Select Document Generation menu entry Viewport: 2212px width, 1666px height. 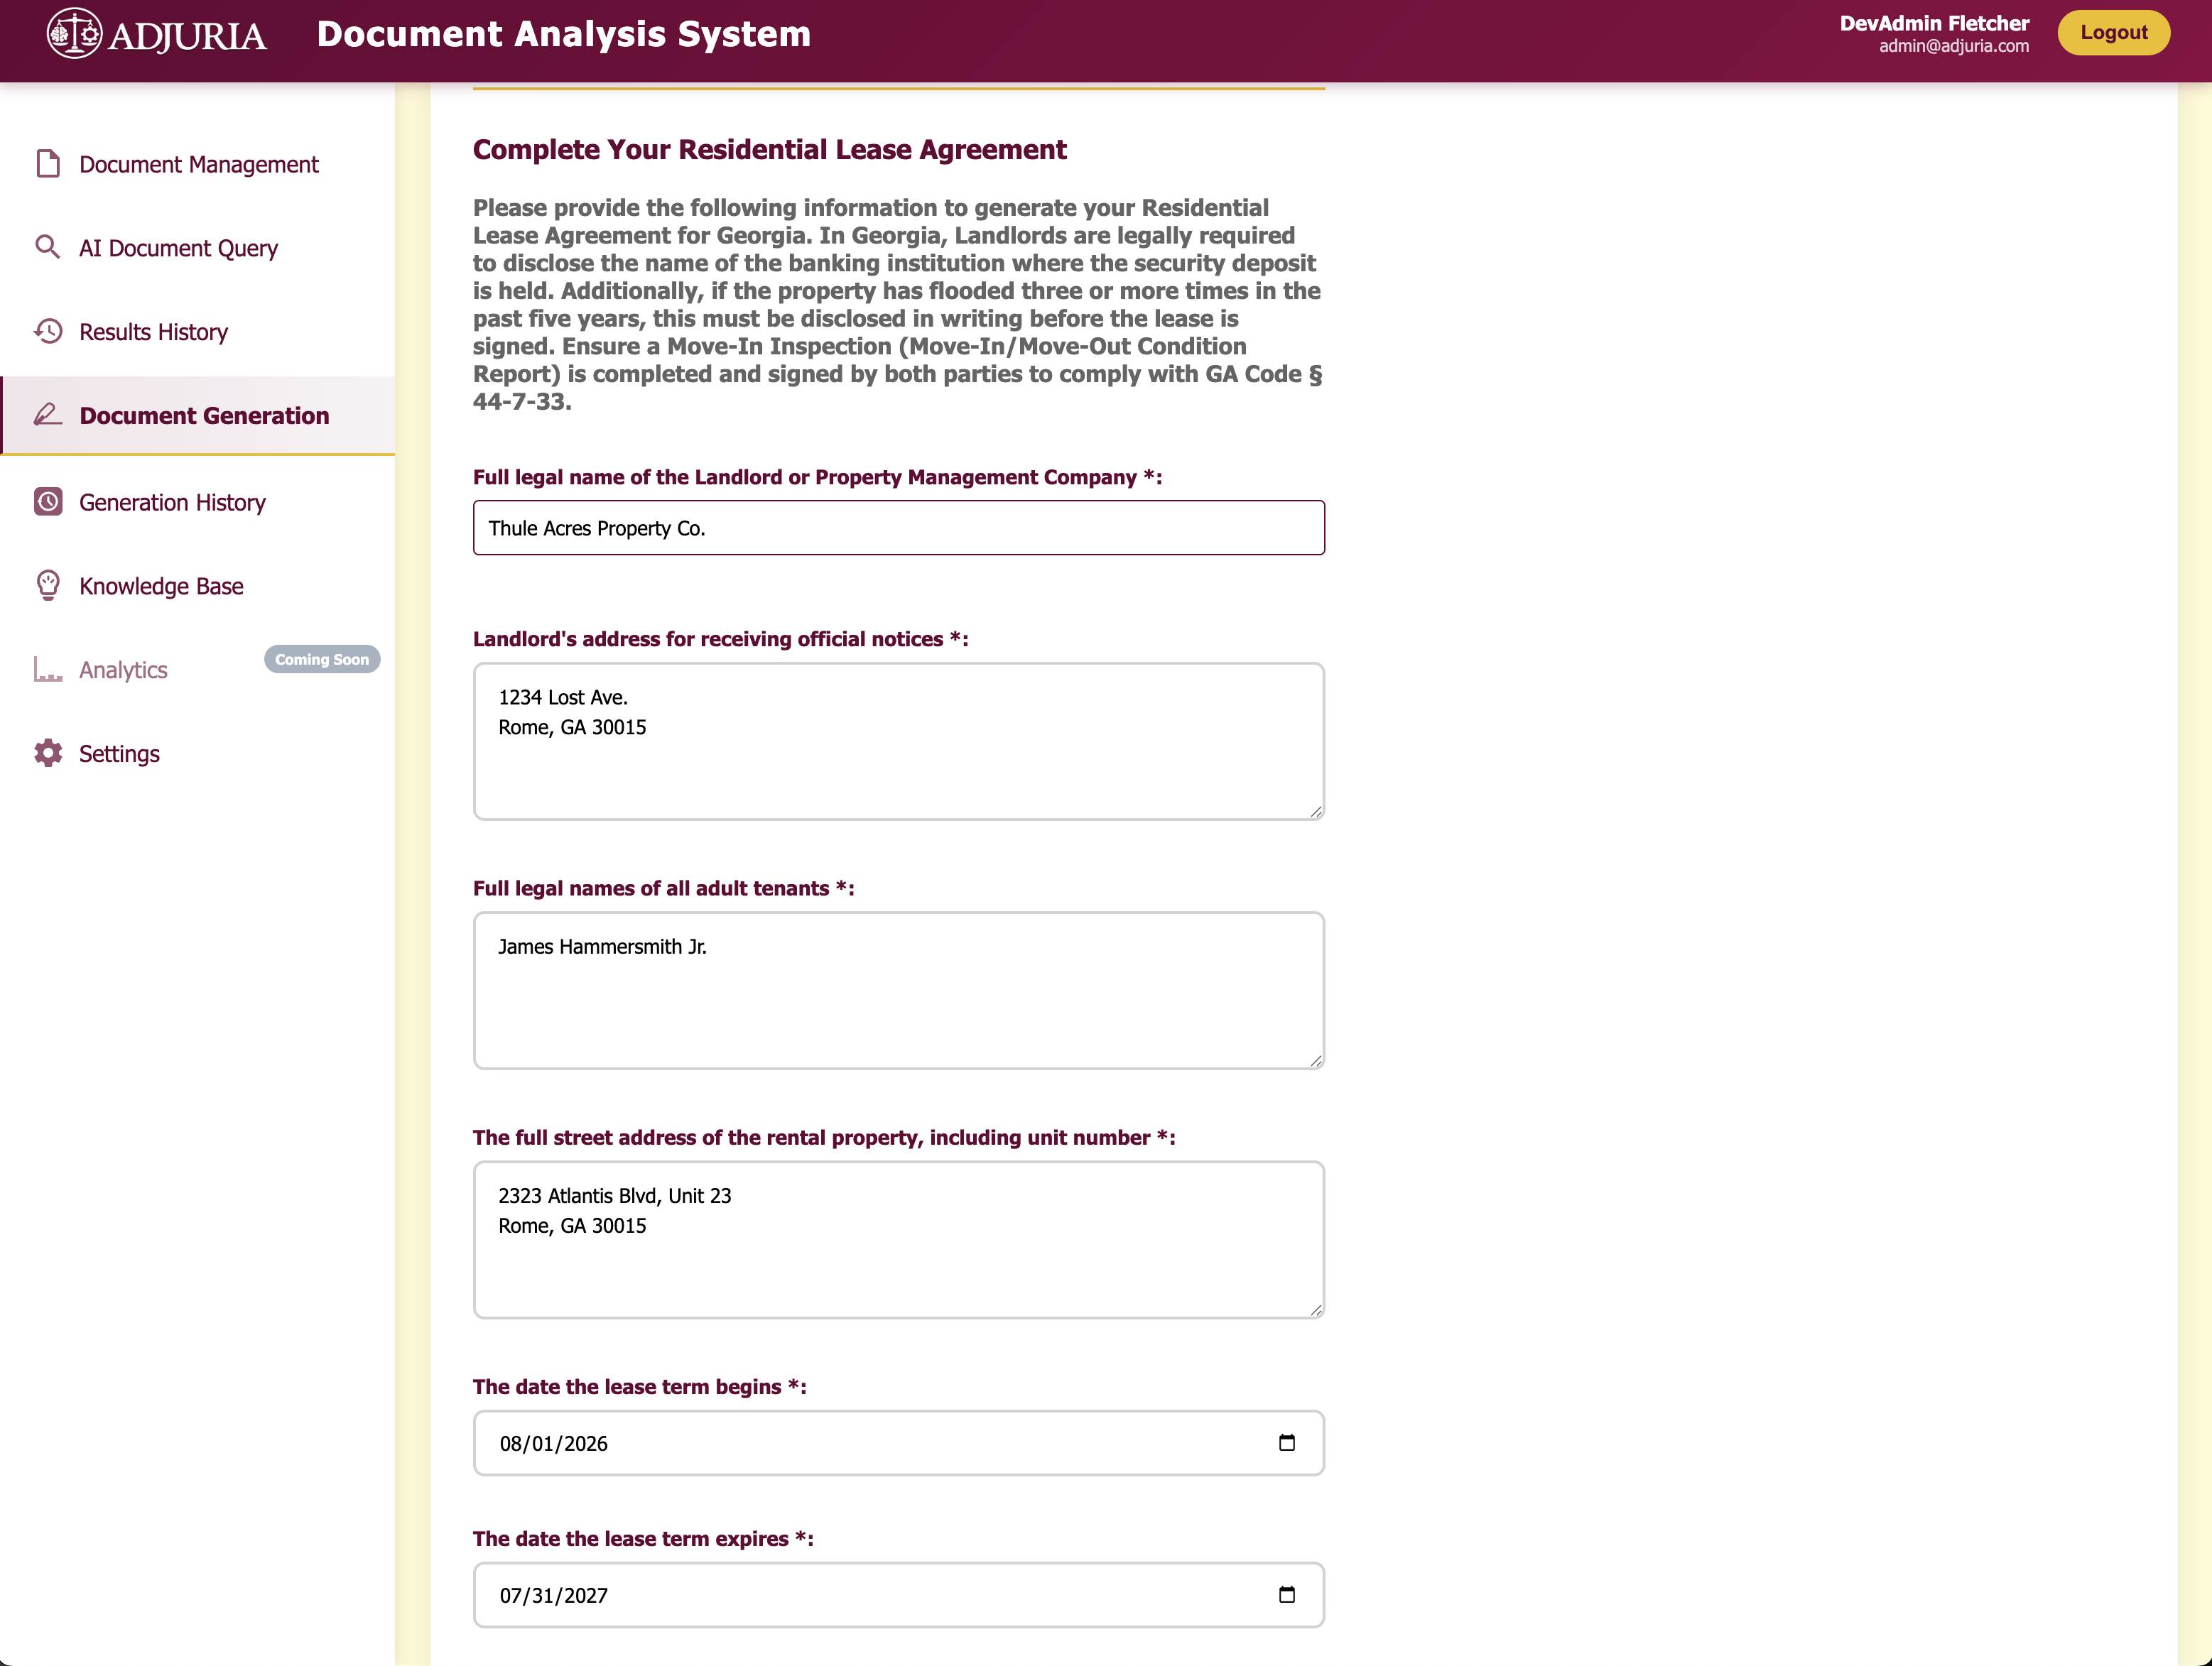pos(198,415)
